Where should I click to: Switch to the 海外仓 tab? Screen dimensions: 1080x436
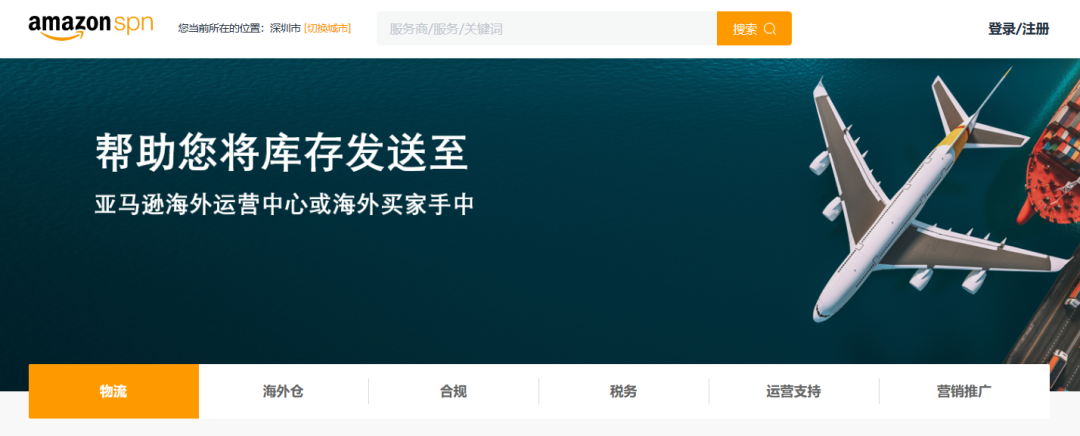click(283, 391)
